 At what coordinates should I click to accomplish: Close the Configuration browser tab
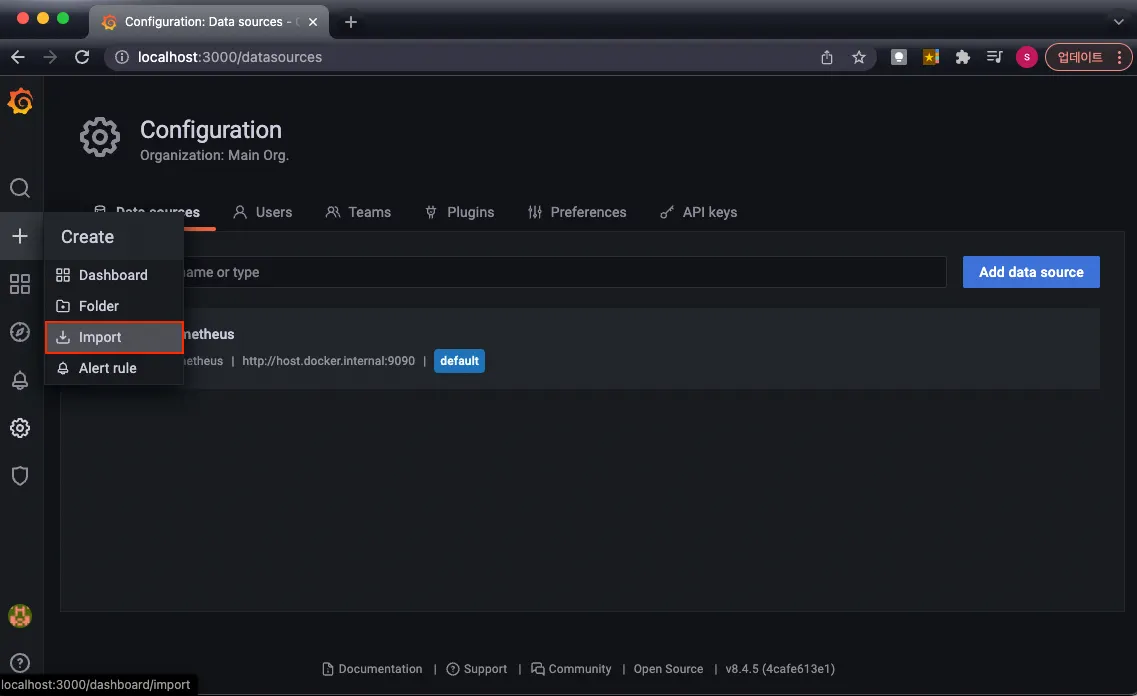(x=313, y=22)
